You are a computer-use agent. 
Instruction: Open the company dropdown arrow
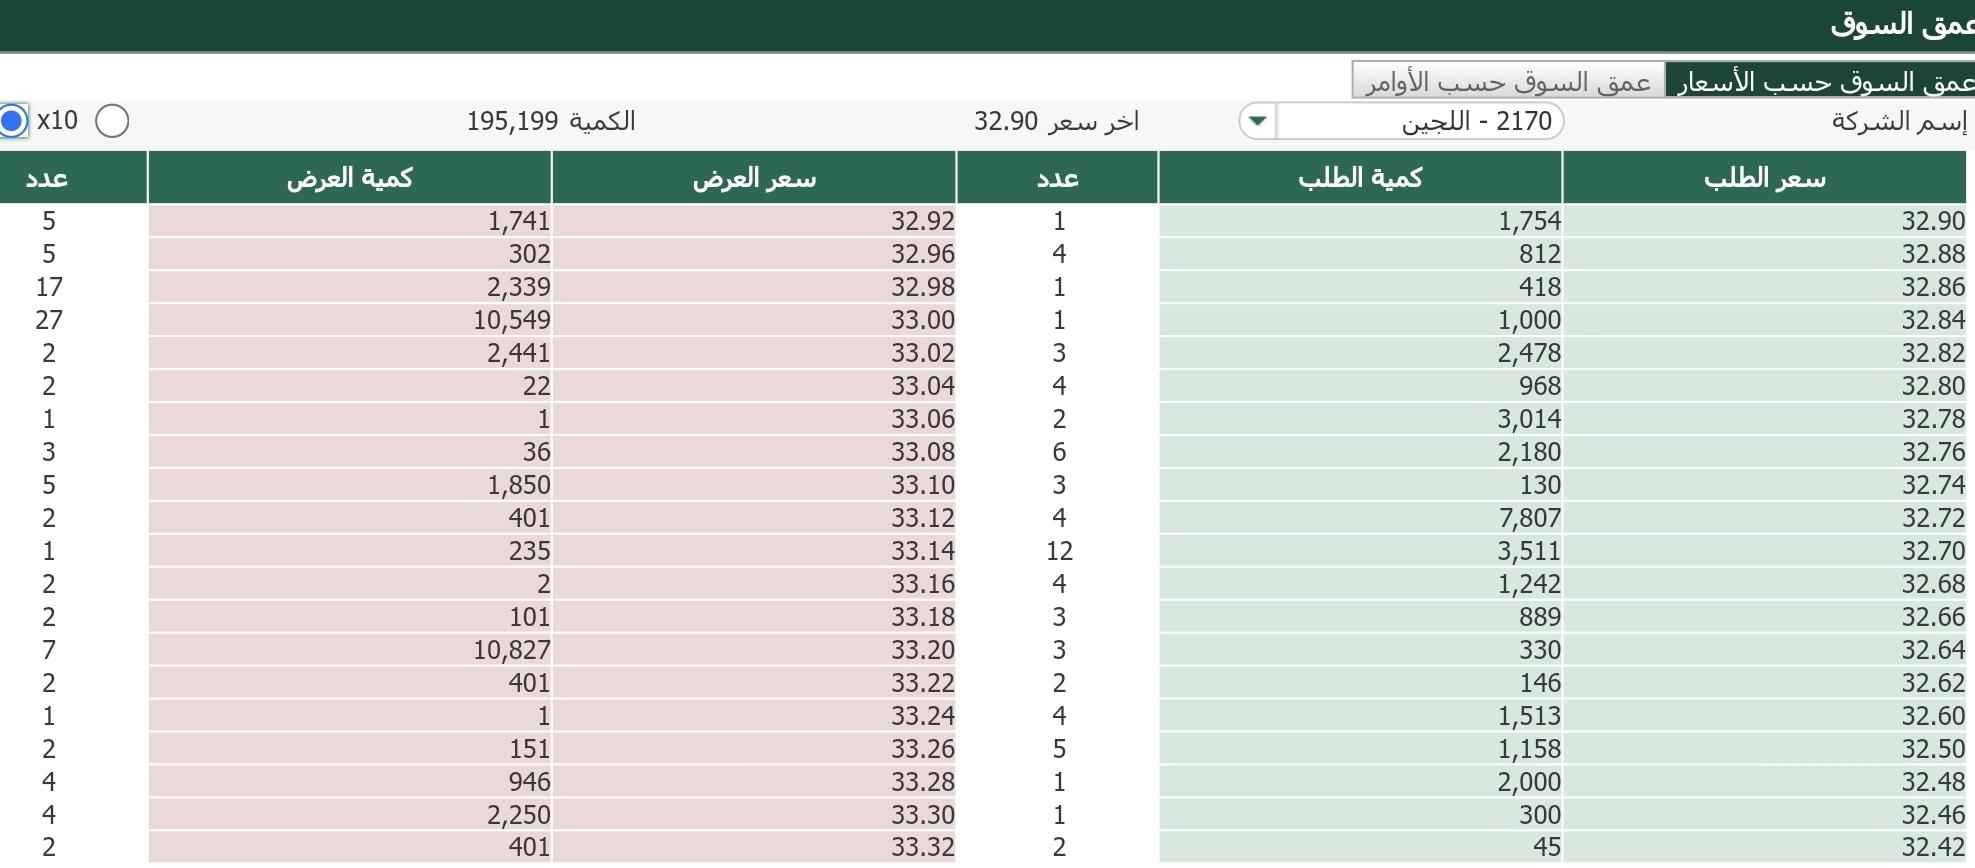pyautogui.click(x=1258, y=121)
